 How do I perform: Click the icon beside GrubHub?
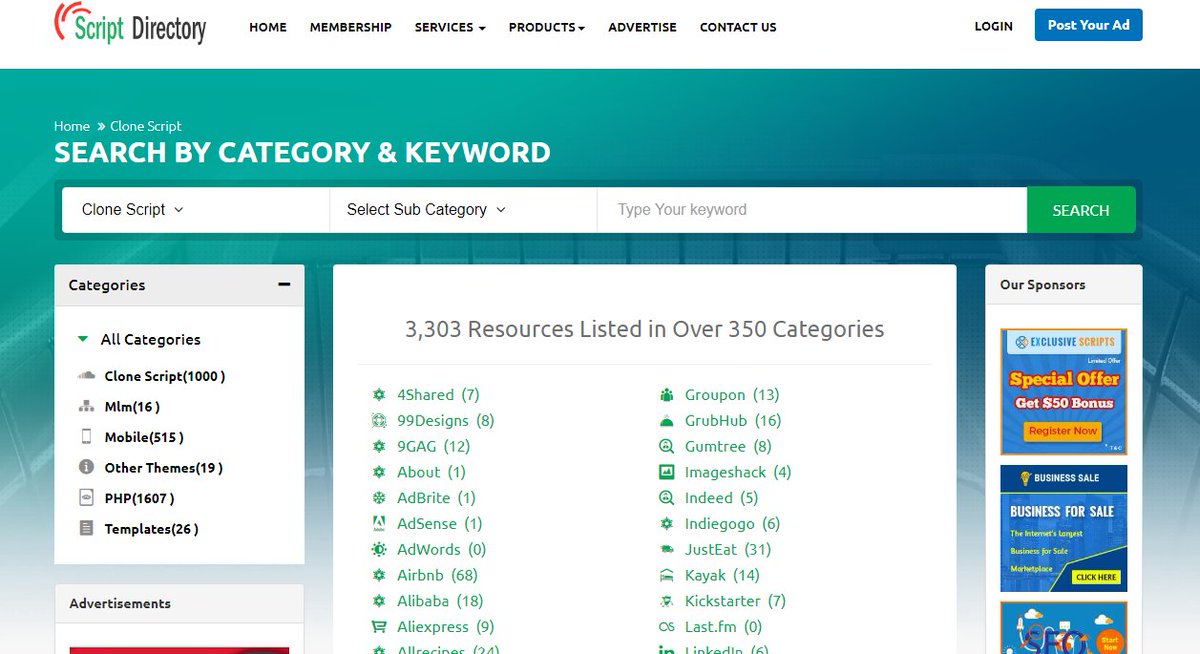tap(667, 421)
